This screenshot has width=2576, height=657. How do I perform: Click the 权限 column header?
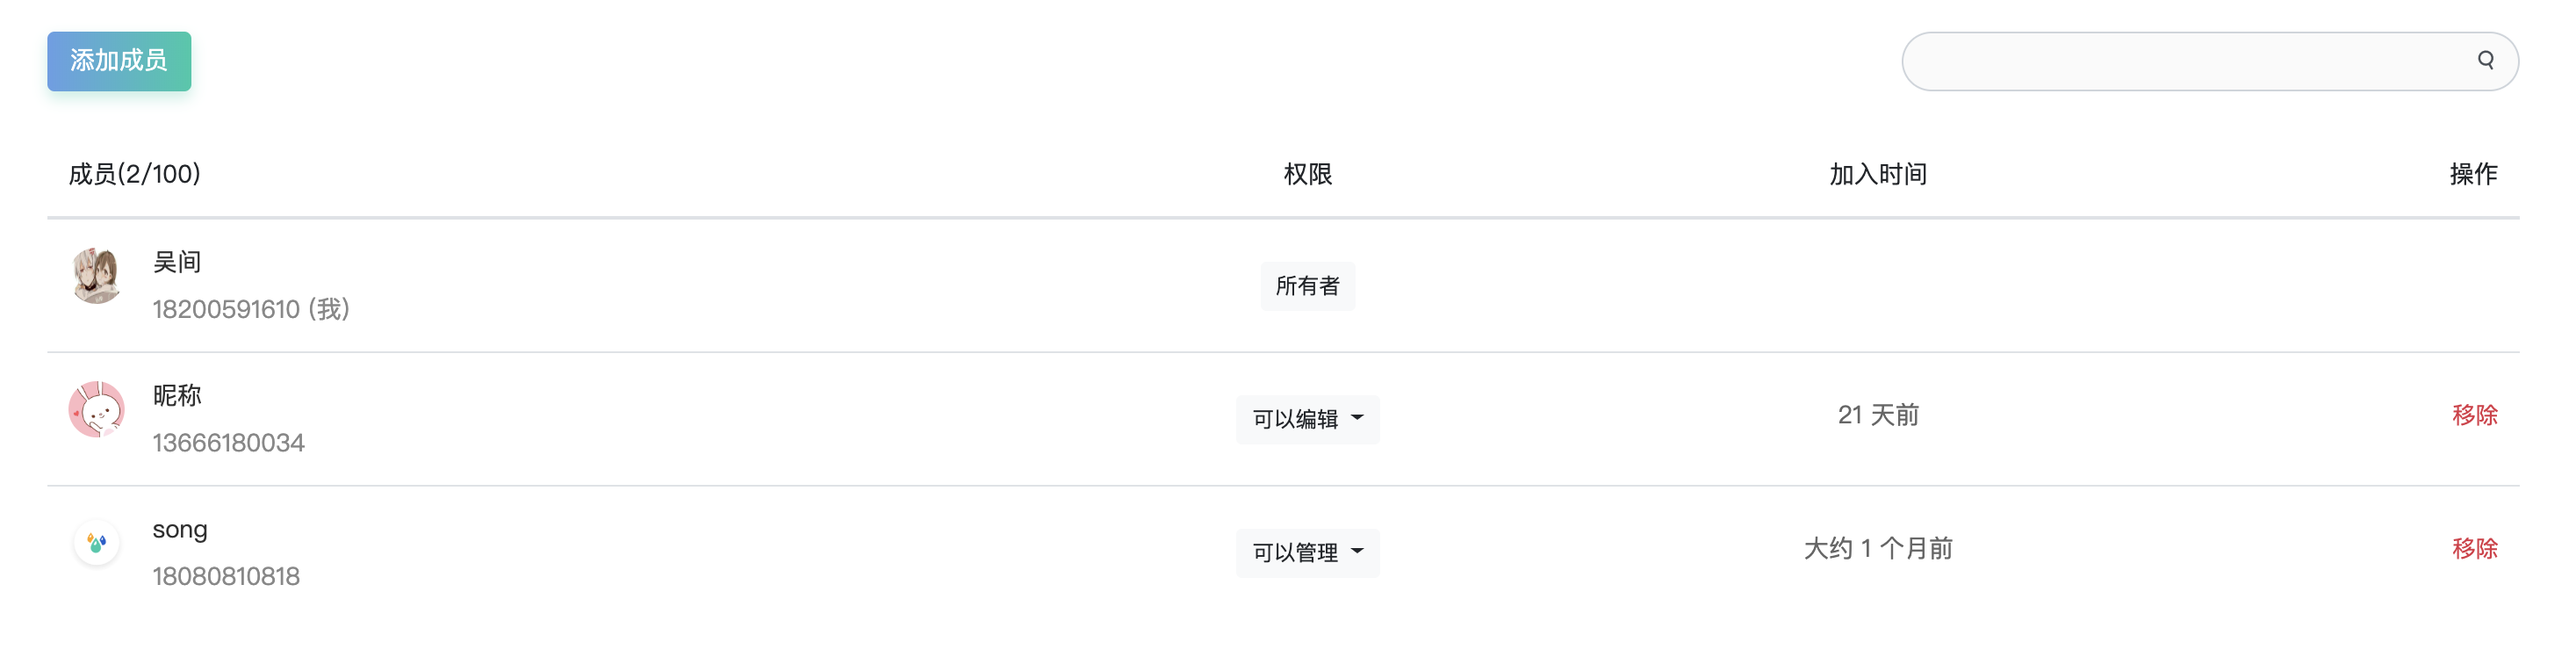point(1307,174)
